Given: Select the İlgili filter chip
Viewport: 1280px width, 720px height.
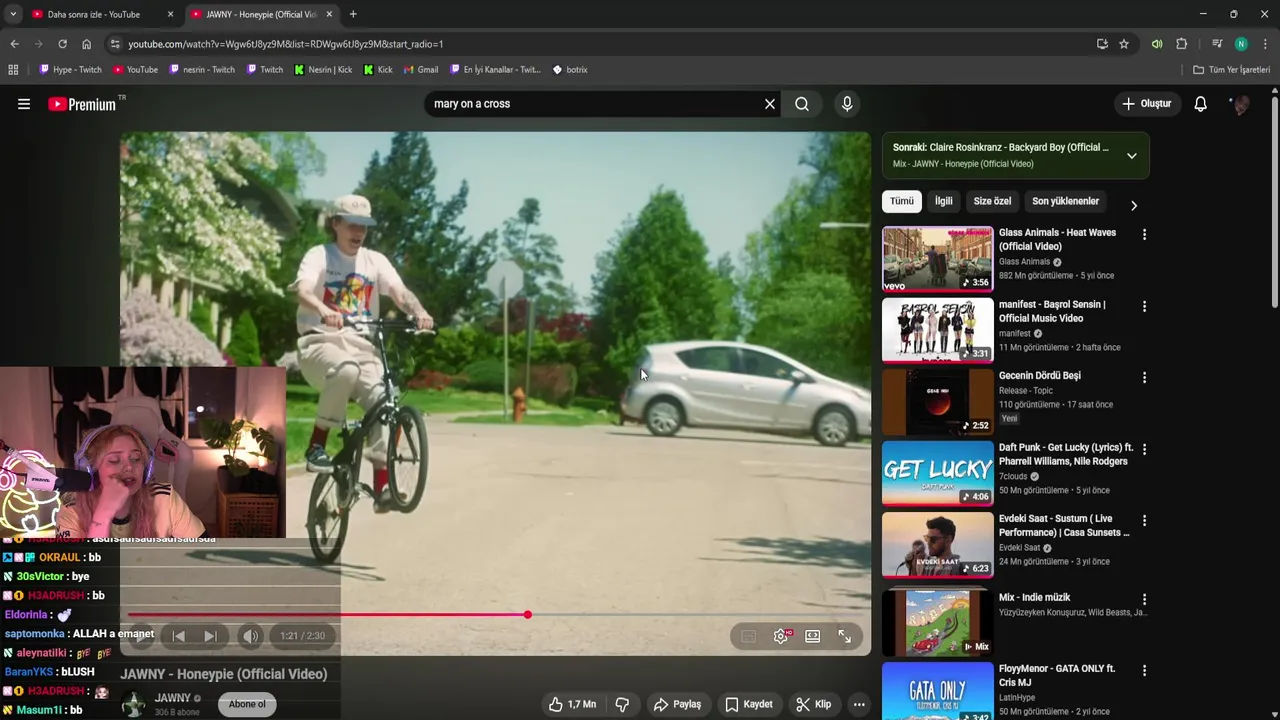Looking at the screenshot, I should (944, 201).
